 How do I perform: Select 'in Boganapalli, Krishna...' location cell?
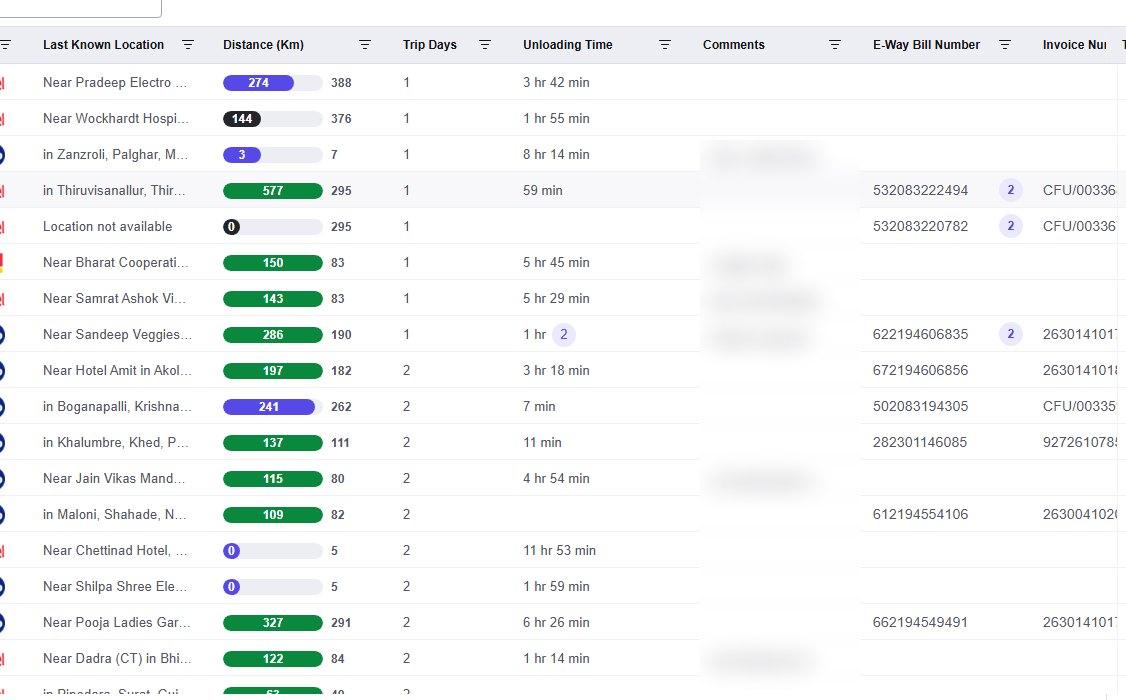click(117, 406)
